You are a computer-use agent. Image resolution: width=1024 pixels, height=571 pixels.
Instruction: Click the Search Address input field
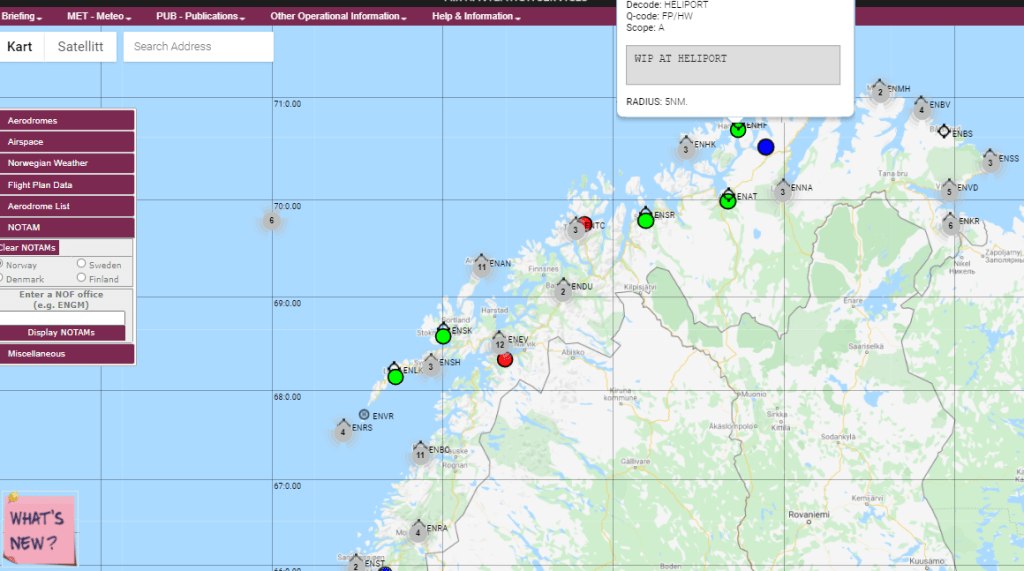coord(198,46)
